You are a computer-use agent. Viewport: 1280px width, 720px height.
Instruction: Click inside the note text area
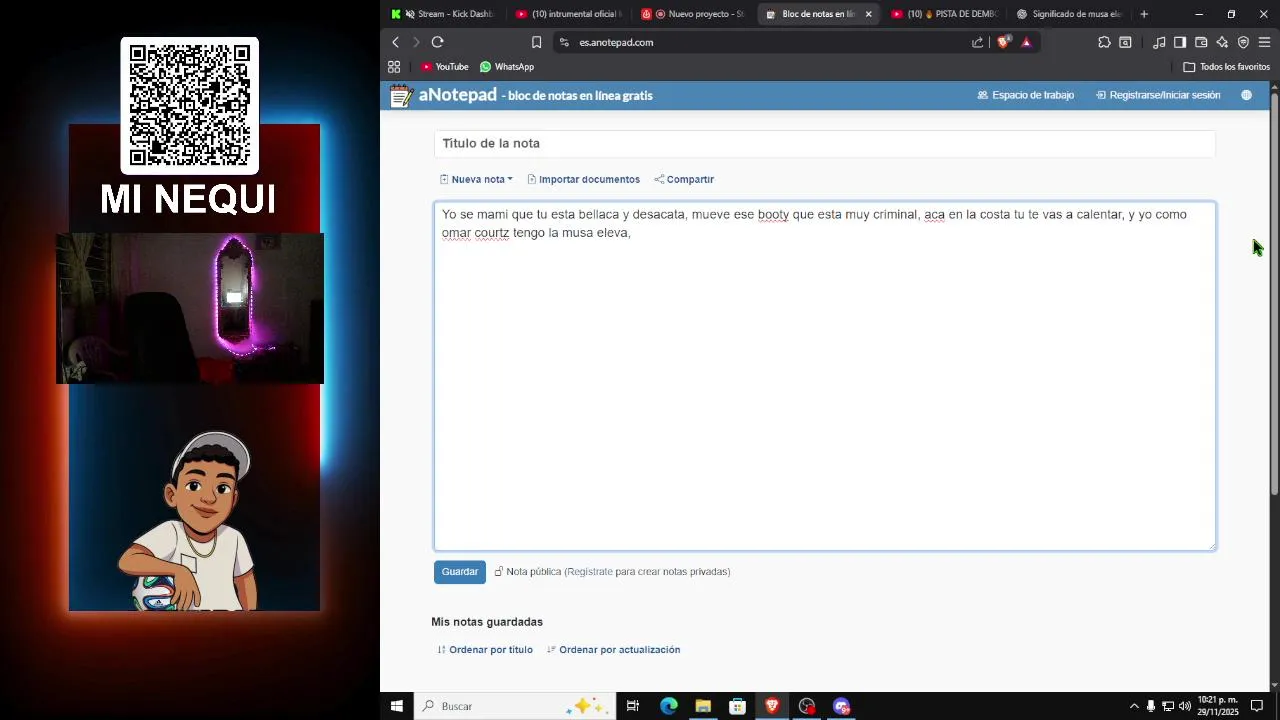click(824, 376)
